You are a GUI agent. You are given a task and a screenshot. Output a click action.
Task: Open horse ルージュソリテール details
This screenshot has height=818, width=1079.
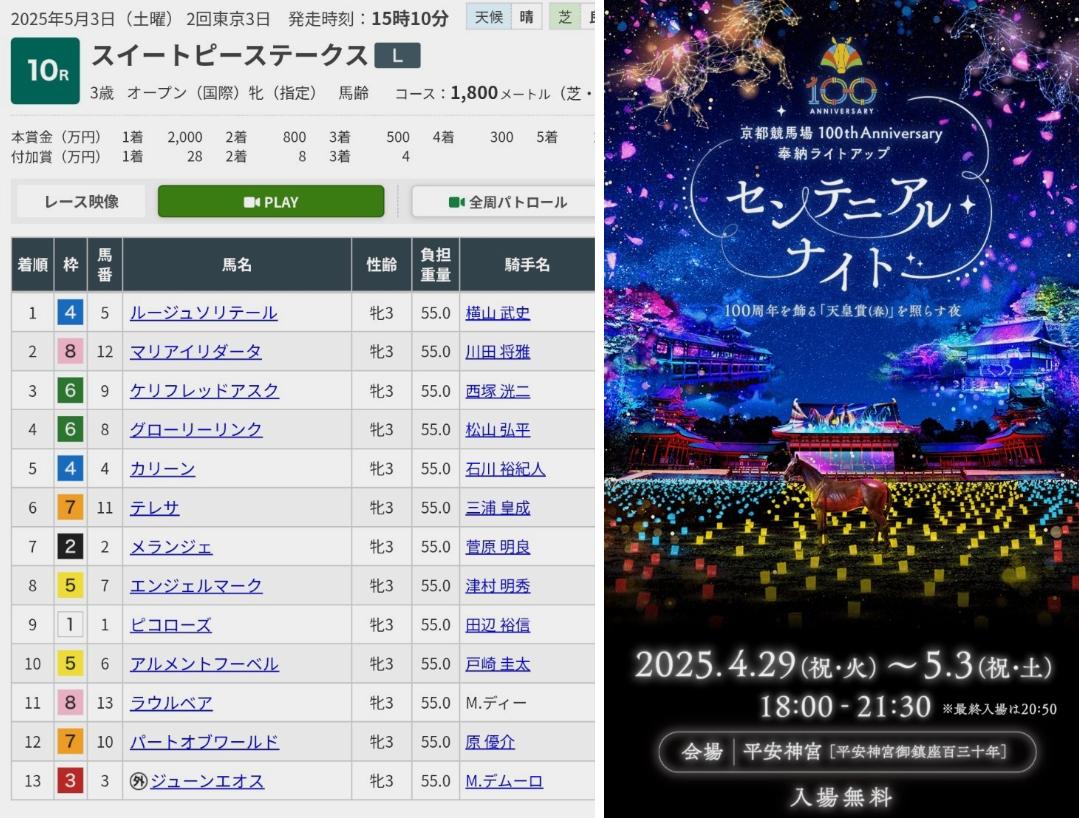(x=203, y=313)
